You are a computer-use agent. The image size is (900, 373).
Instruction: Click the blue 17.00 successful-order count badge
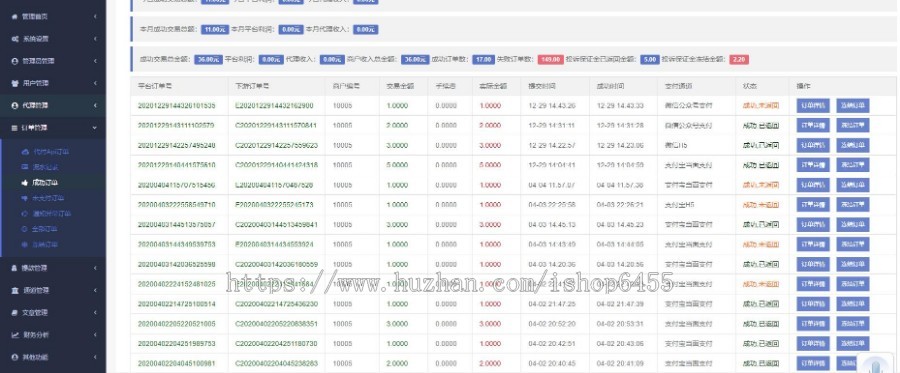tap(483, 59)
